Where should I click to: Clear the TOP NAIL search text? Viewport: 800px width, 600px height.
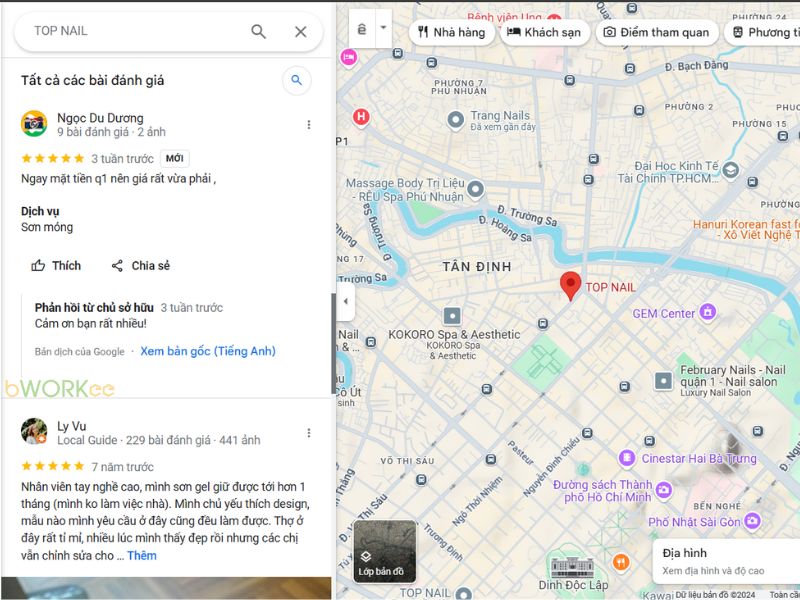[x=301, y=32]
